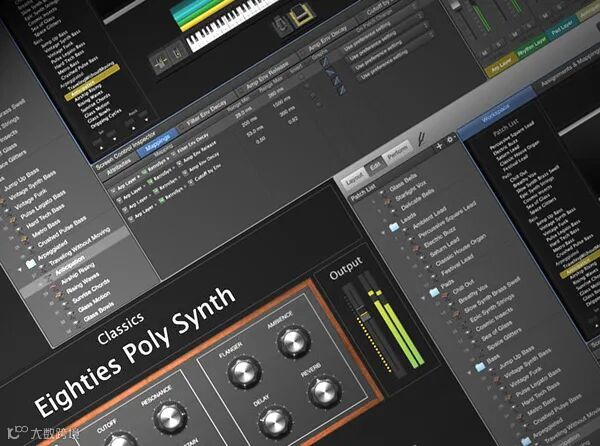Turn the Flanger knob
The image size is (600, 446).
pos(244,372)
